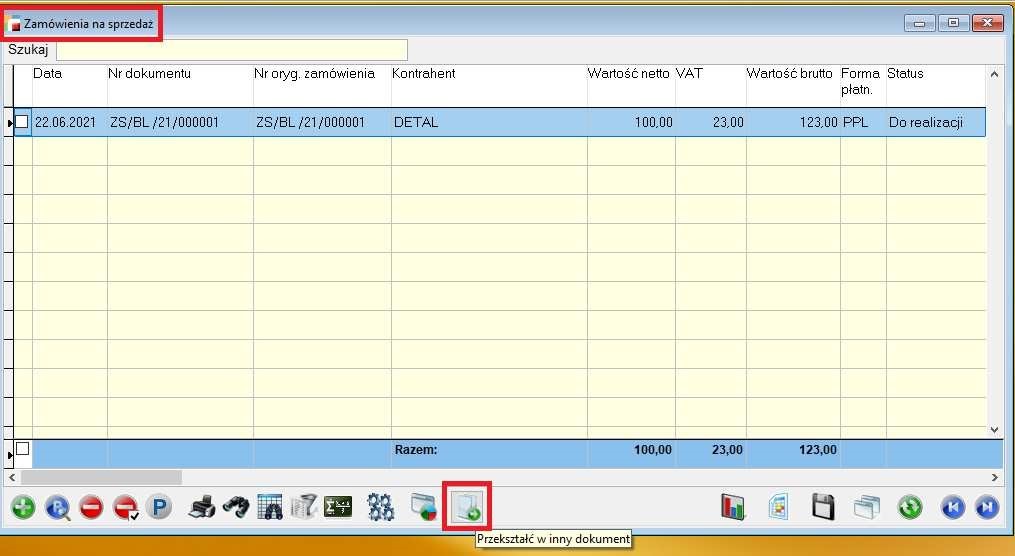Click the red minus icon with checkmark

(x=126, y=507)
